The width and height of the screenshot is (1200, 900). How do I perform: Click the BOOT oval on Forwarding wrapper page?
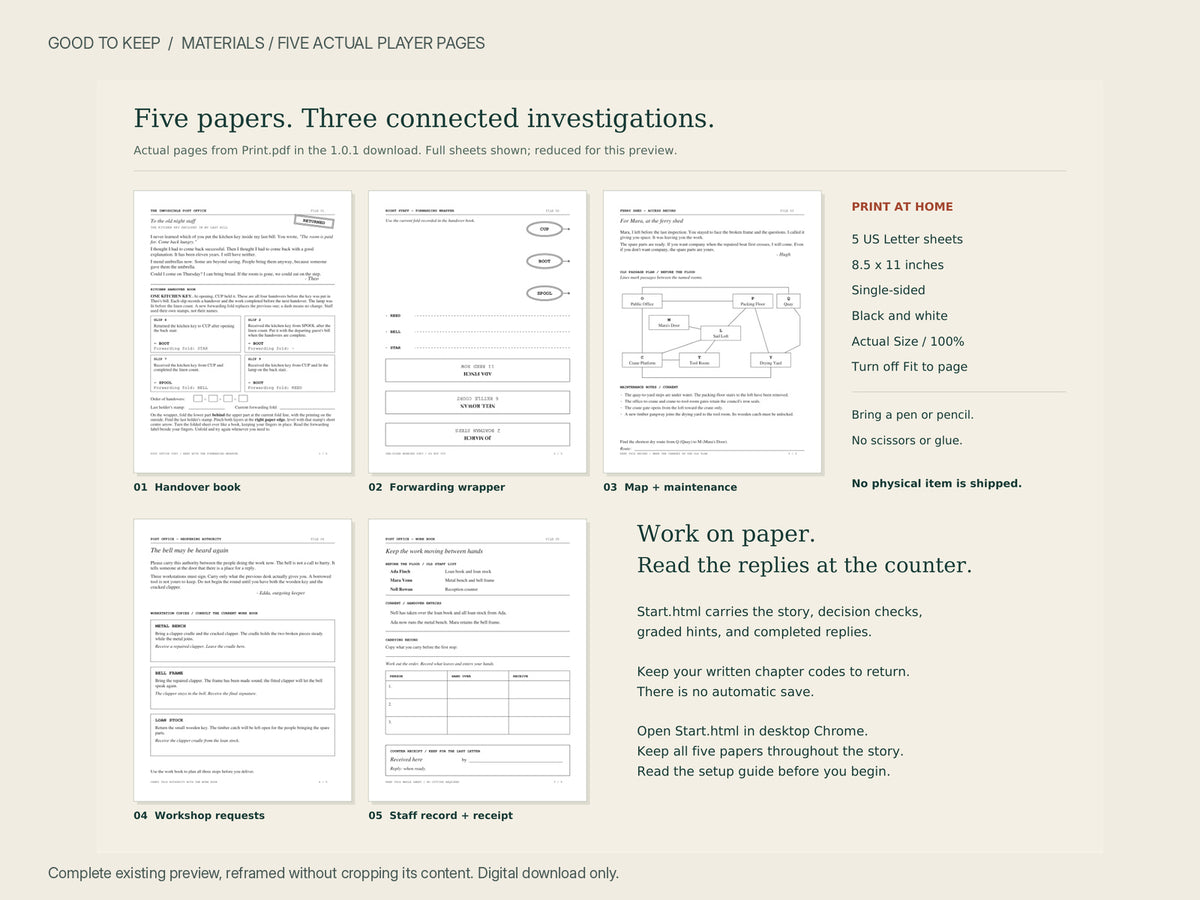click(x=544, y=261)
